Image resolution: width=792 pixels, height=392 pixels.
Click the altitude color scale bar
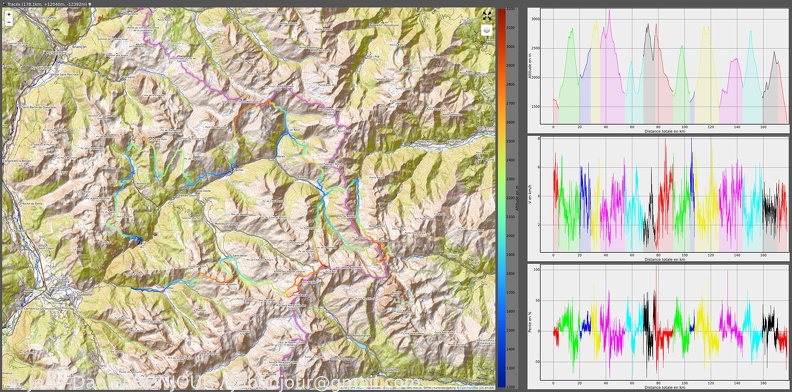tap(501, 197)
